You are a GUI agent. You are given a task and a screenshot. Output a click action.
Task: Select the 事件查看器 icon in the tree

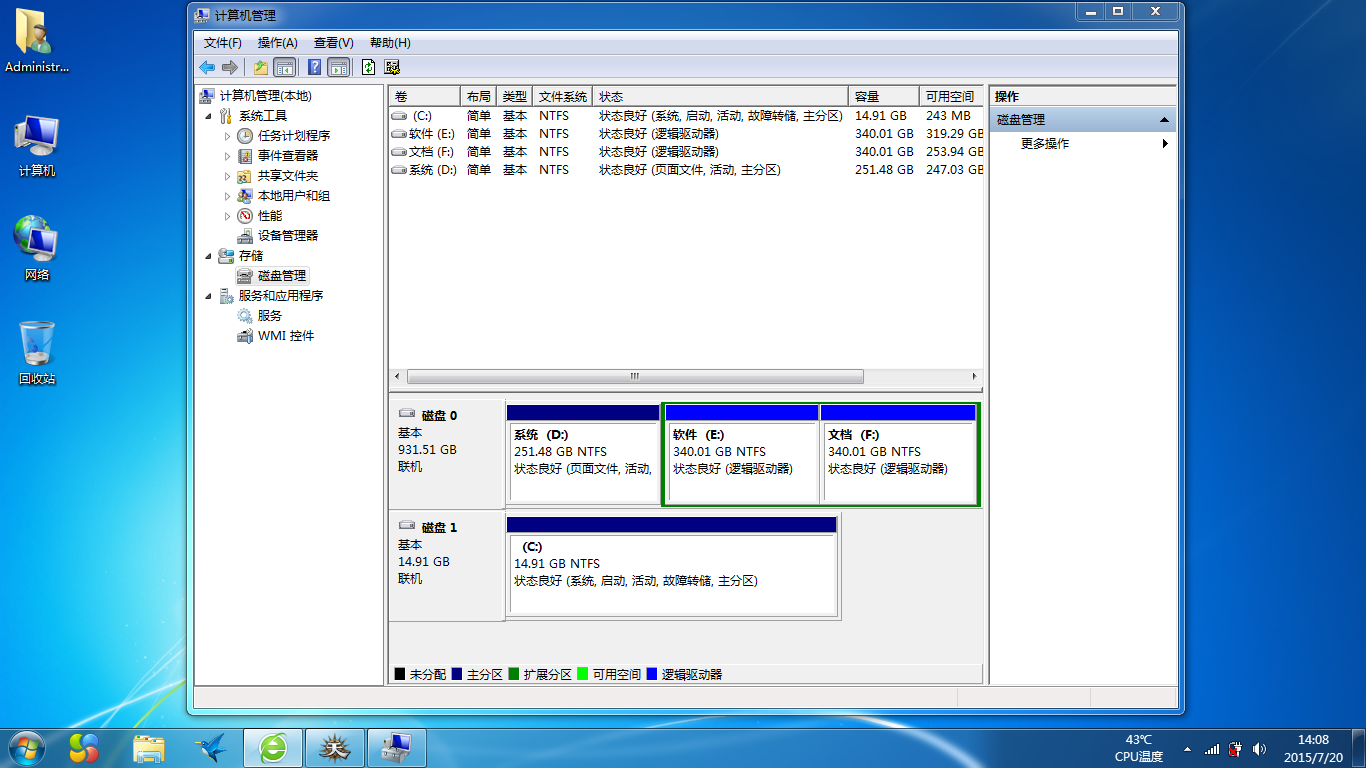pyautogui.click(x=245, y=156)
